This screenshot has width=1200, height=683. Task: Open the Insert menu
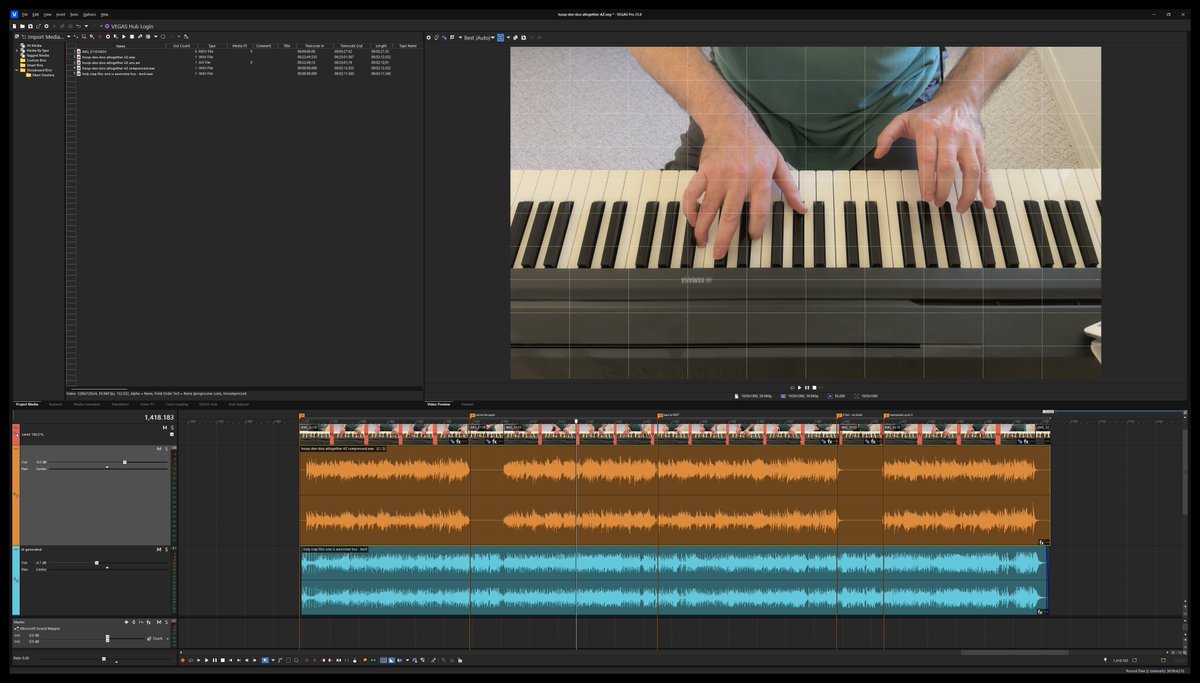pos(61,15)
